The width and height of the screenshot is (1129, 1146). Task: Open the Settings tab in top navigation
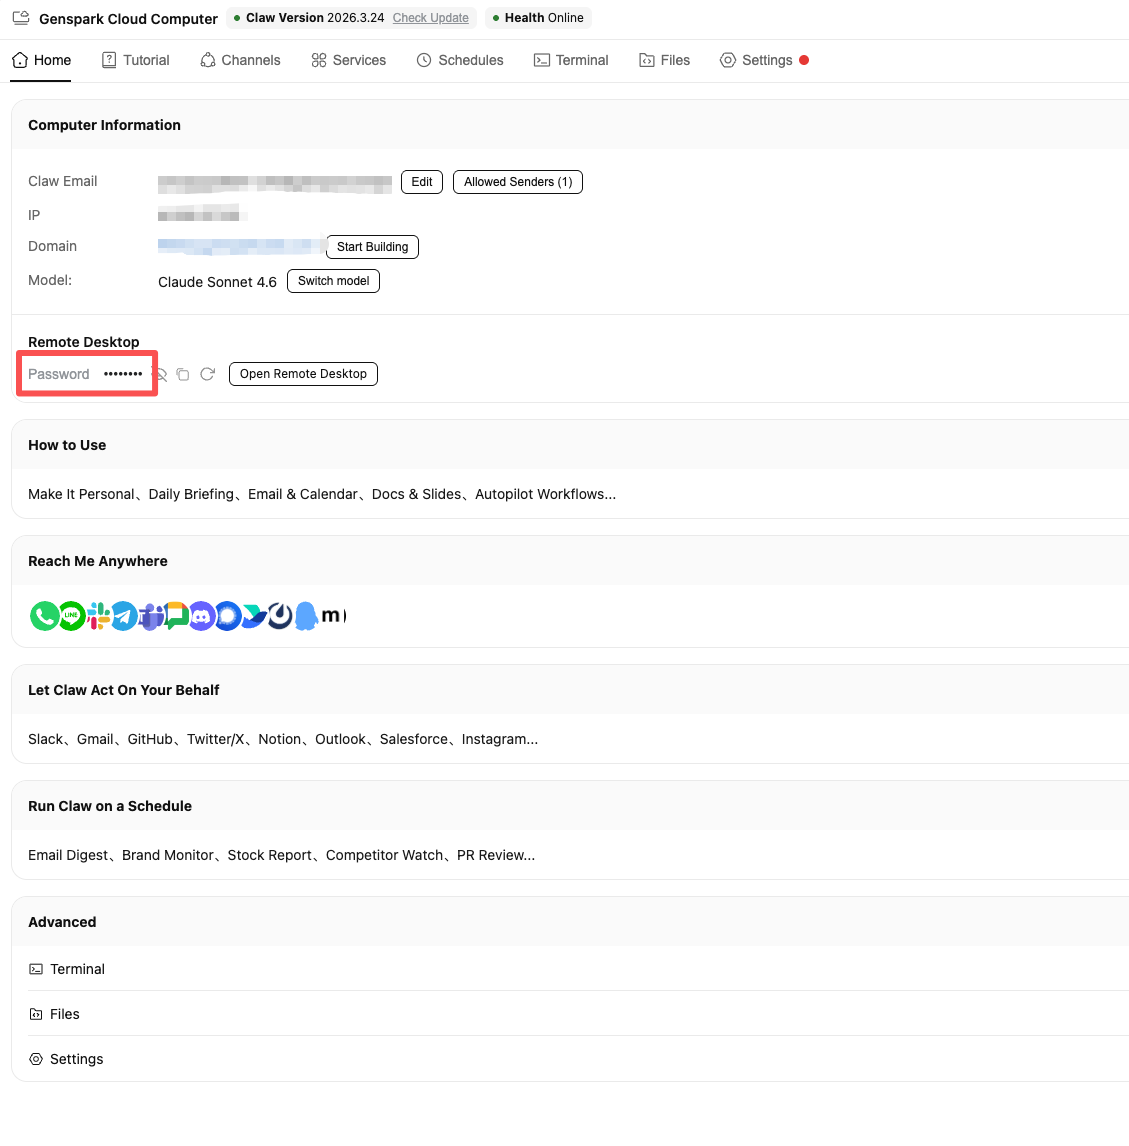[x=756, y=60]
